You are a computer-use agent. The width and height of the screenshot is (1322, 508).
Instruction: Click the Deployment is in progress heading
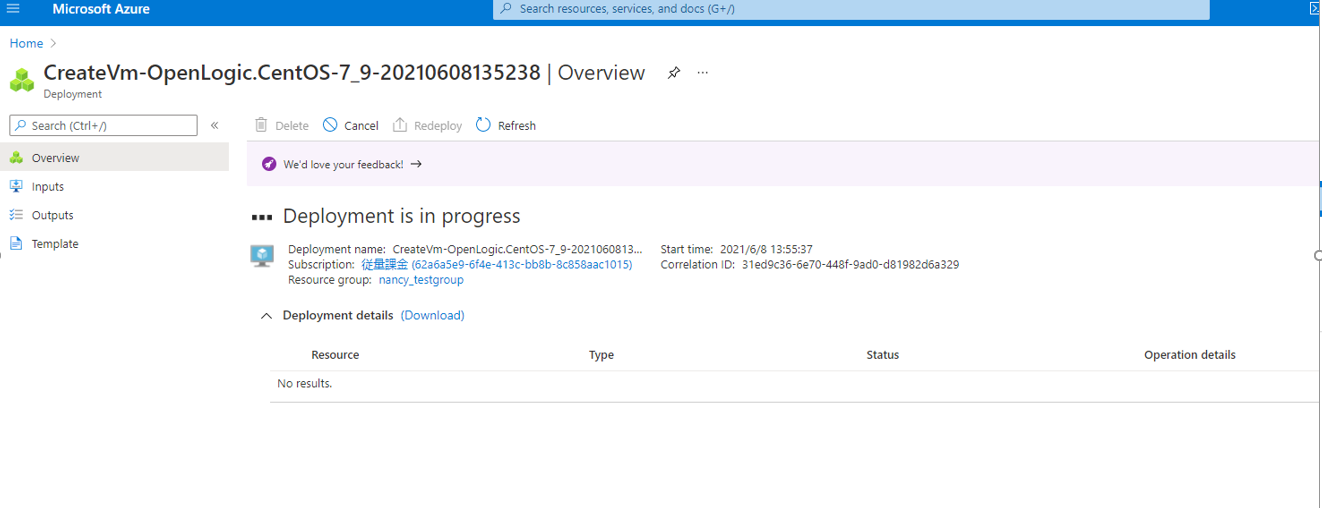coord(402,216)
